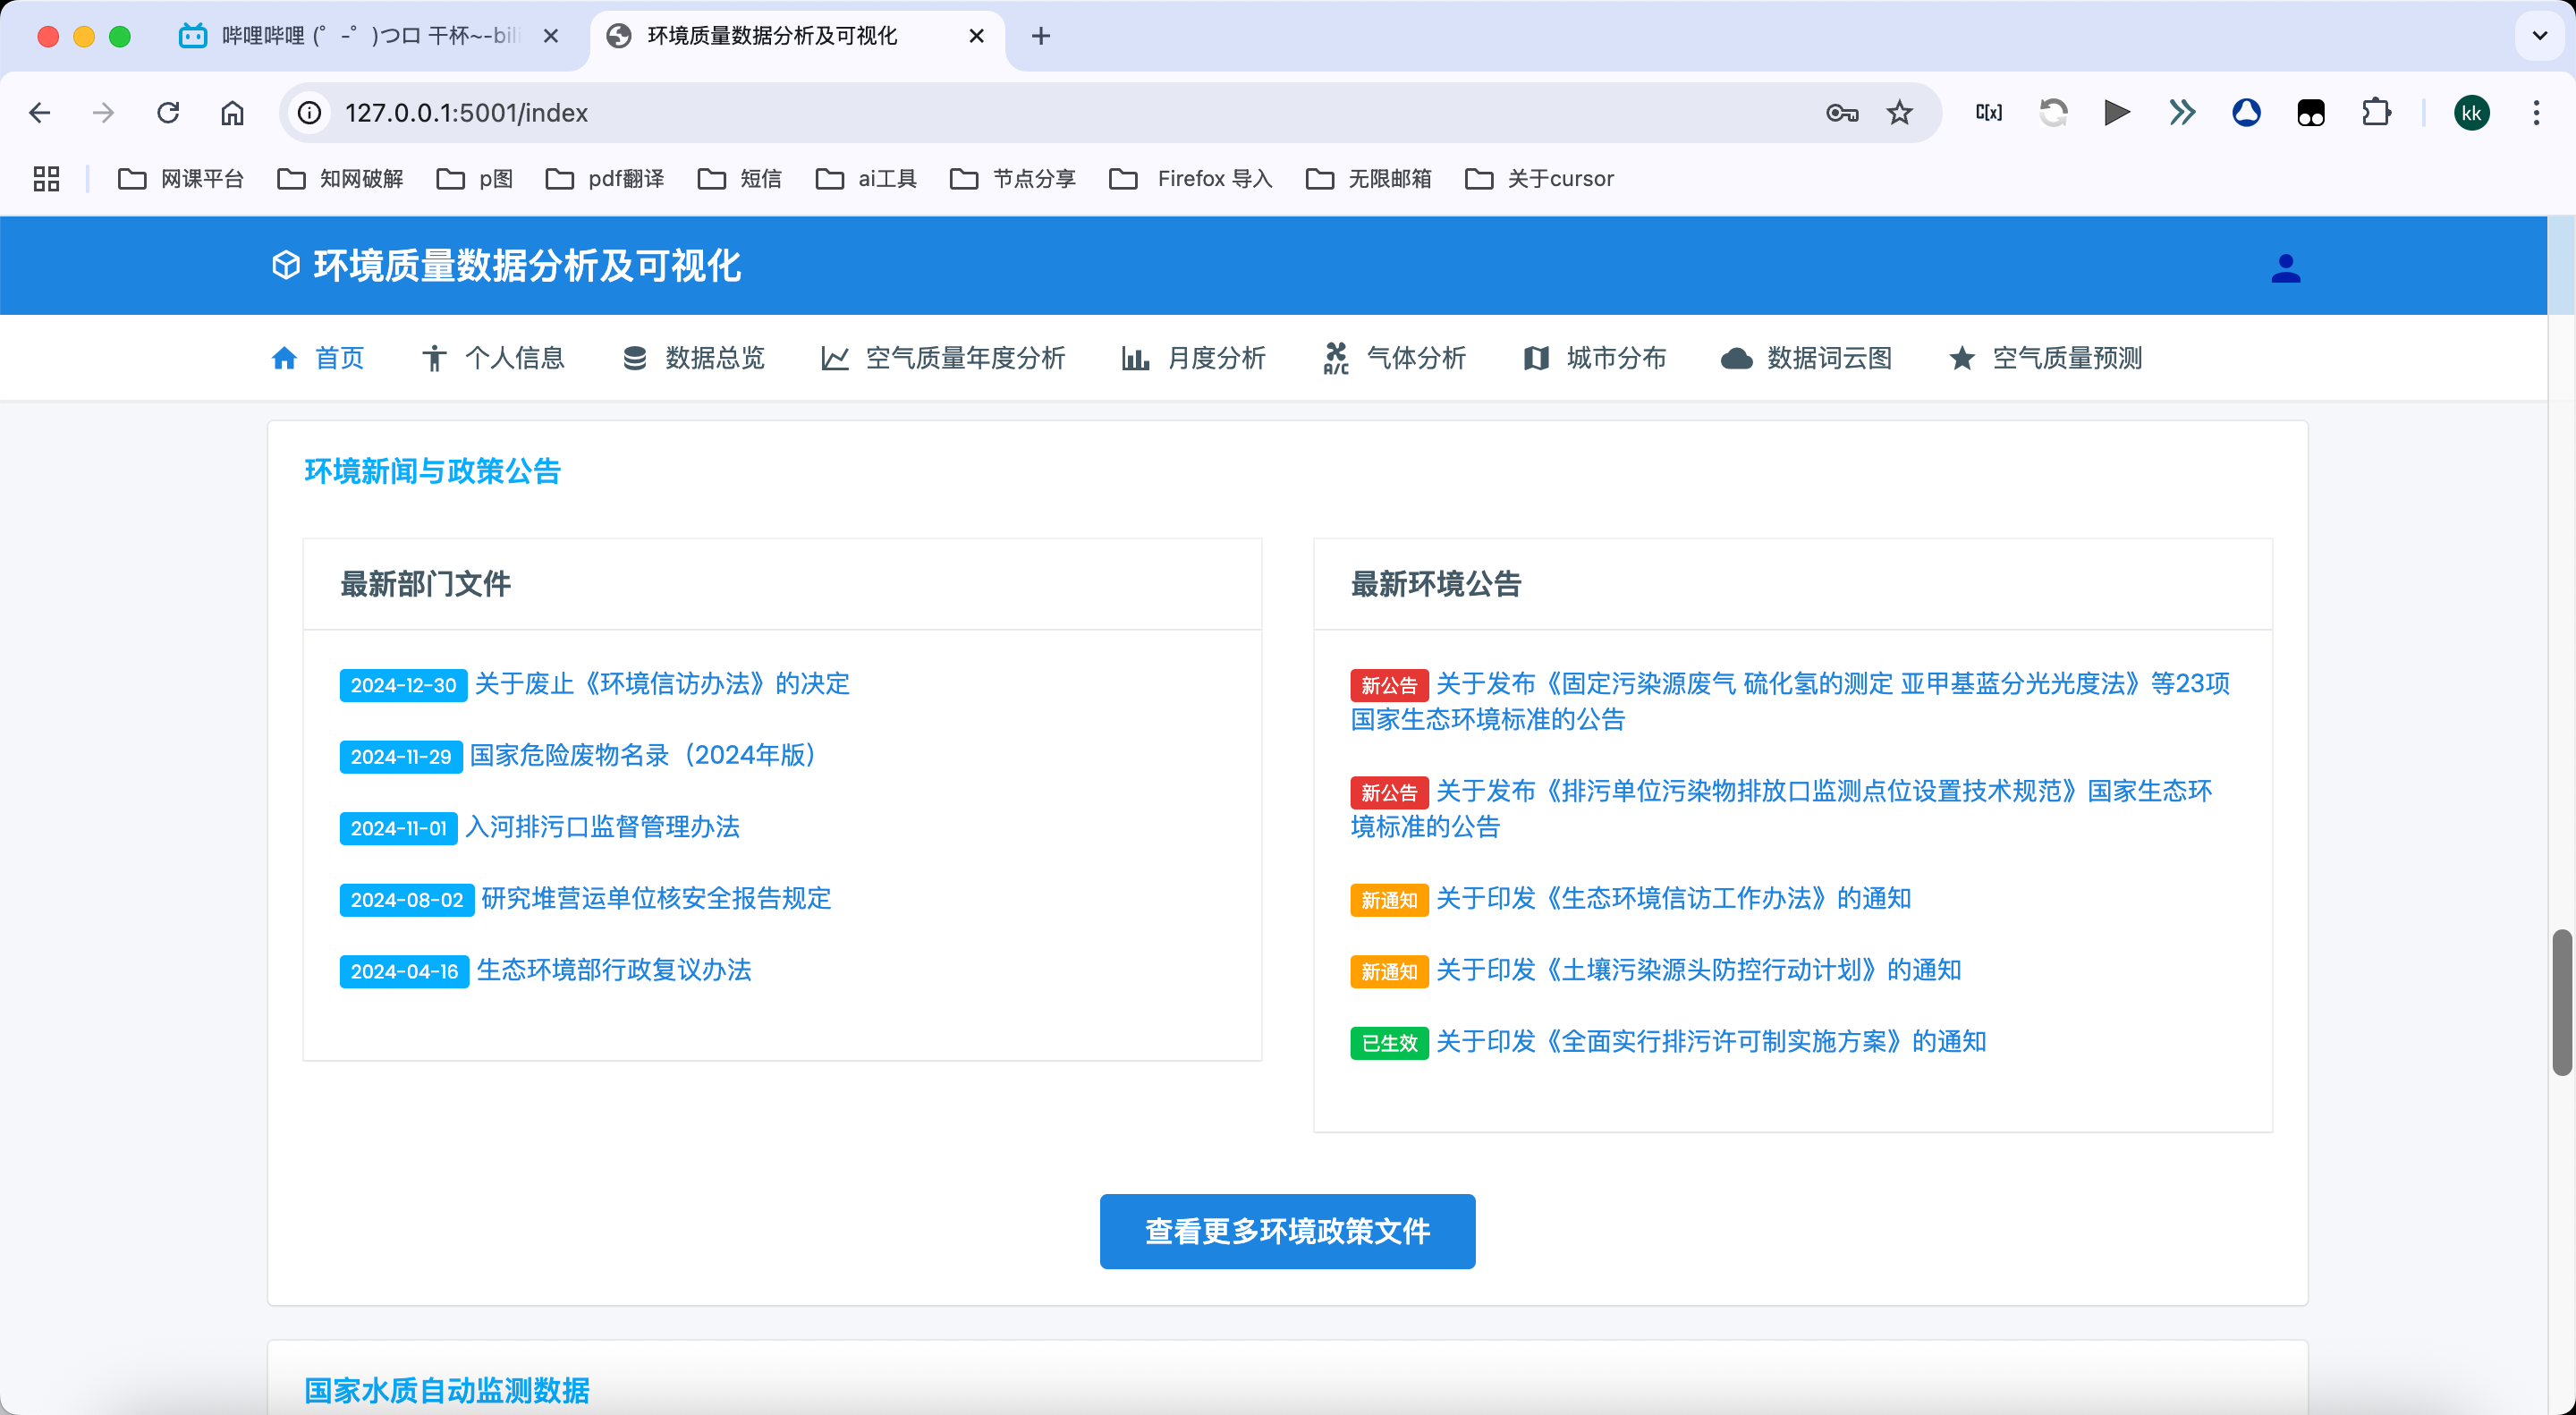Open the browser extensions puzzle icon

tap(2376, 113)
